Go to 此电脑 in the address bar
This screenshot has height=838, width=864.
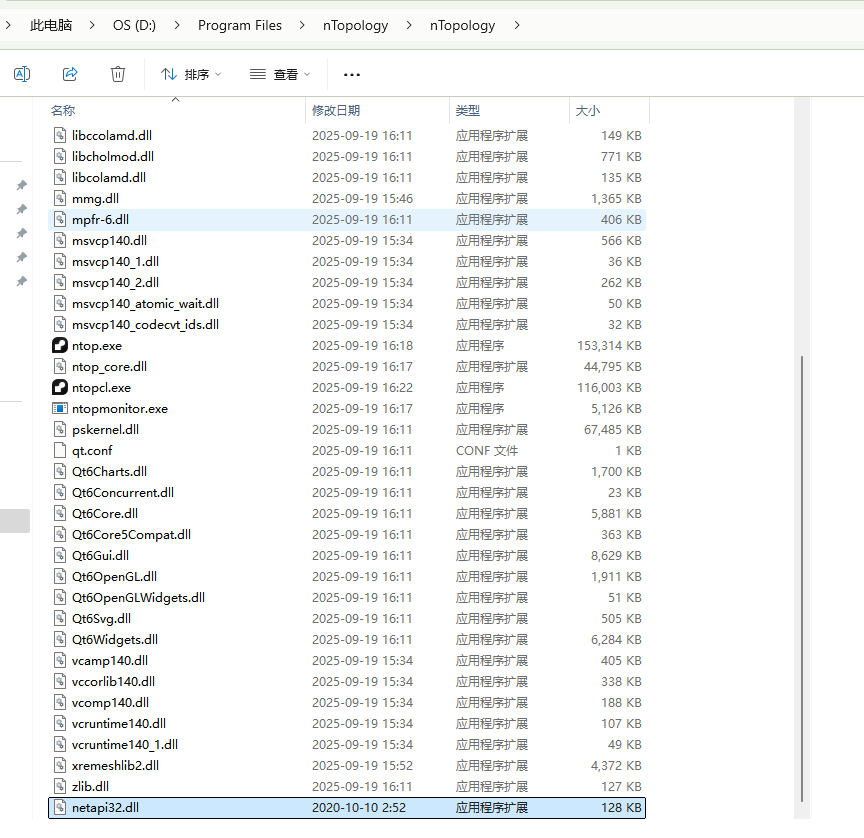coord(51,25)
